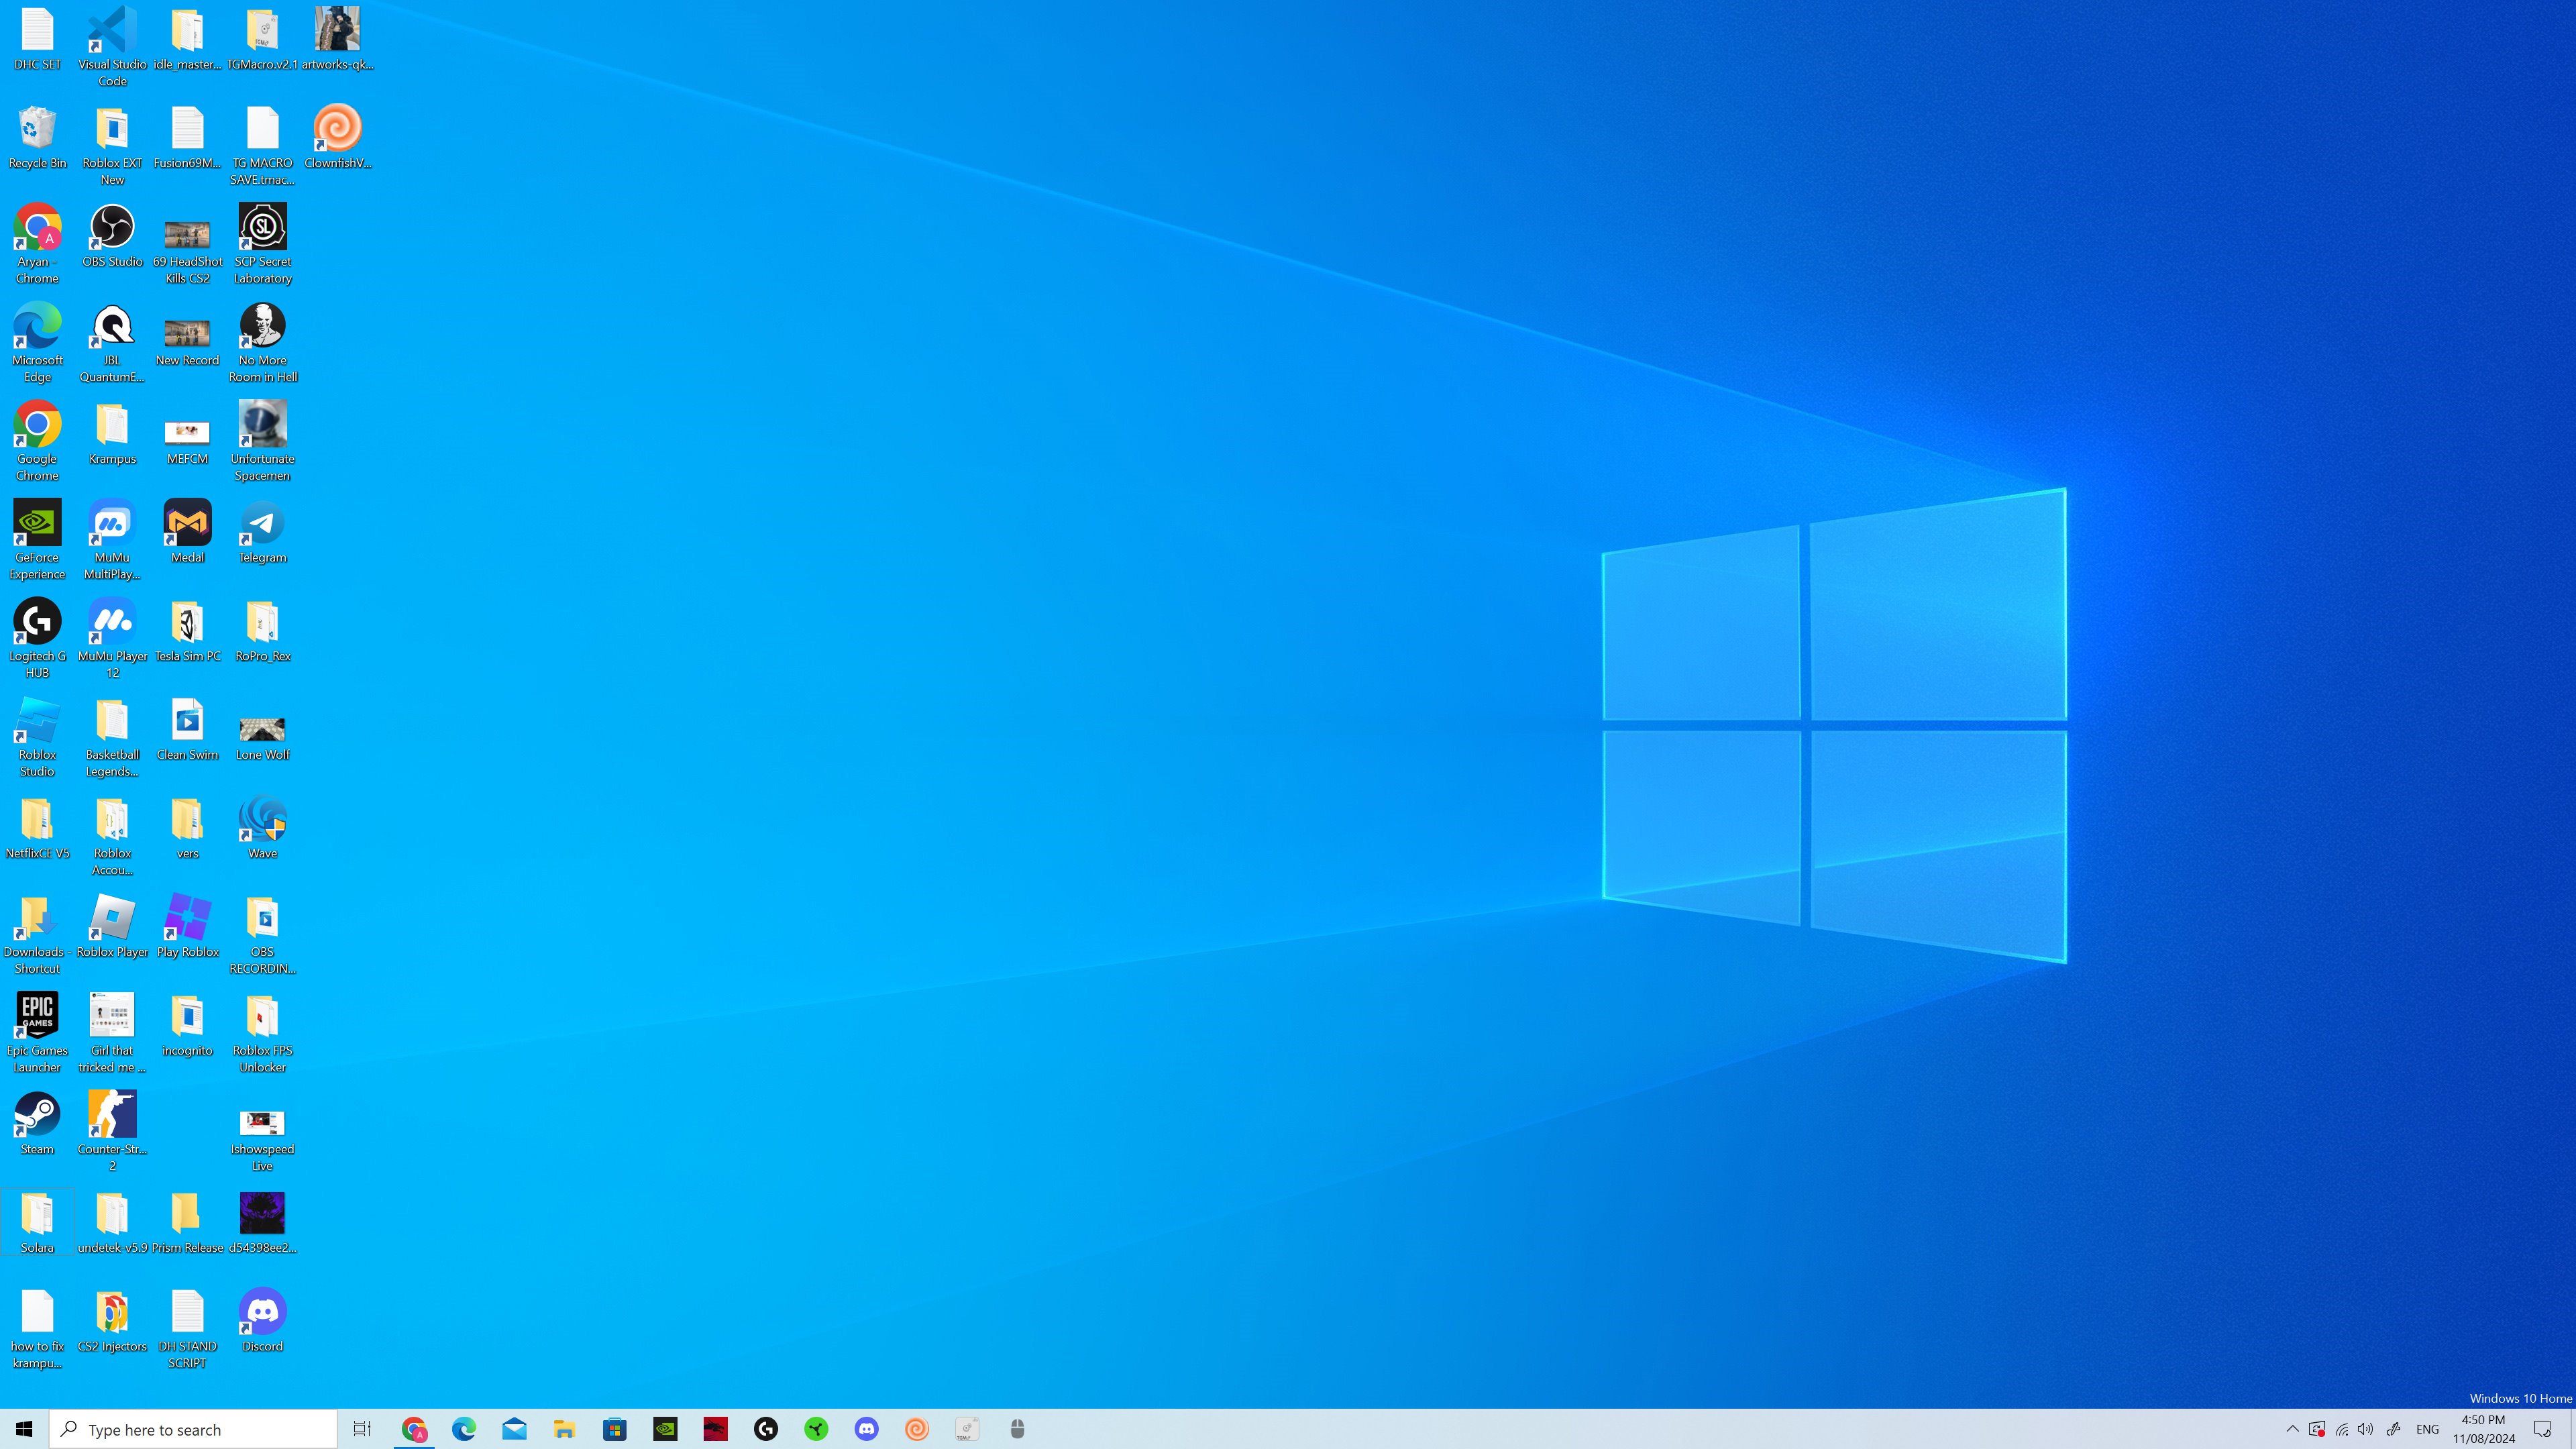Open the notification action center
The width and height of the screenshot is (2576, 1449).
pyautogui.click(x=2542, y=1429)
